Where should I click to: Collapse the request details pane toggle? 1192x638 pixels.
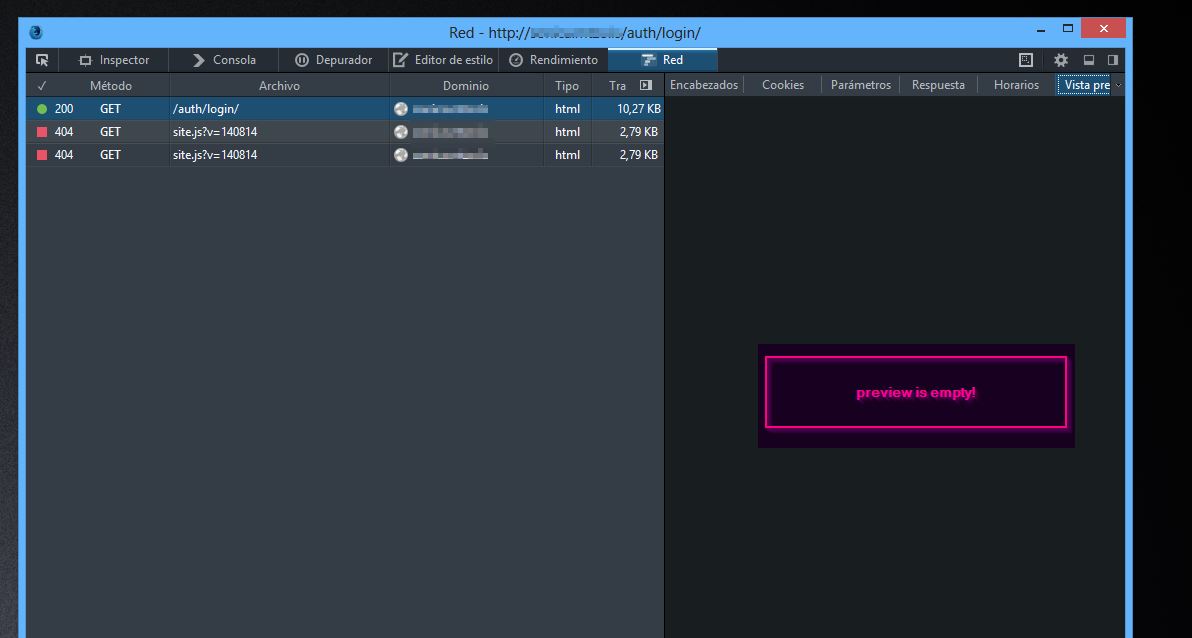tap(646, 85)
